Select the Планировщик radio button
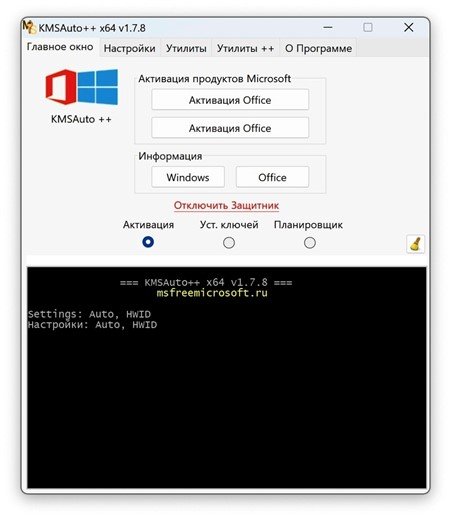 tap(310, 243)
